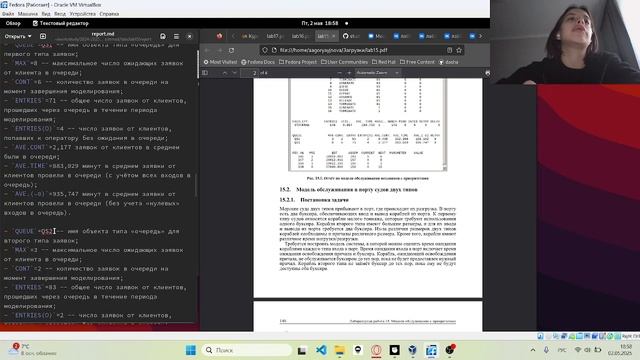
Task: Click the PDF page number field
Action: tap(249, 73)
